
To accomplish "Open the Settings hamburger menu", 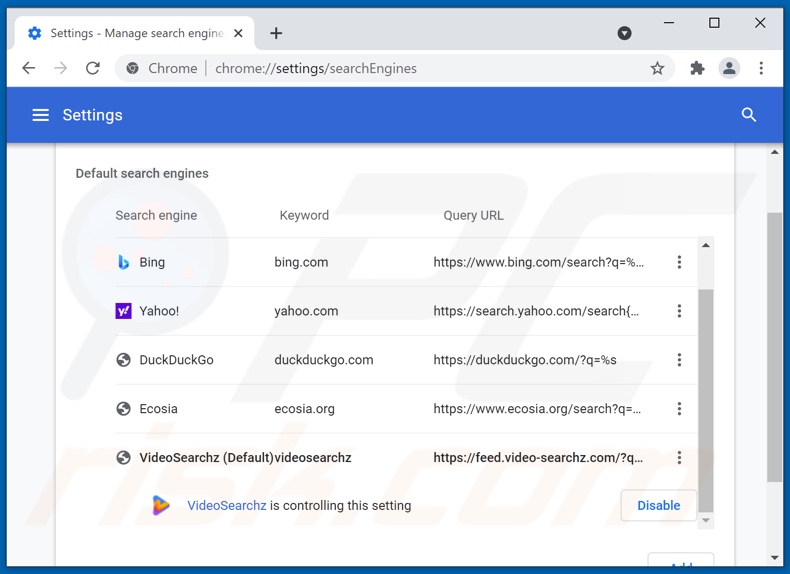I will [x=40, y=115].
